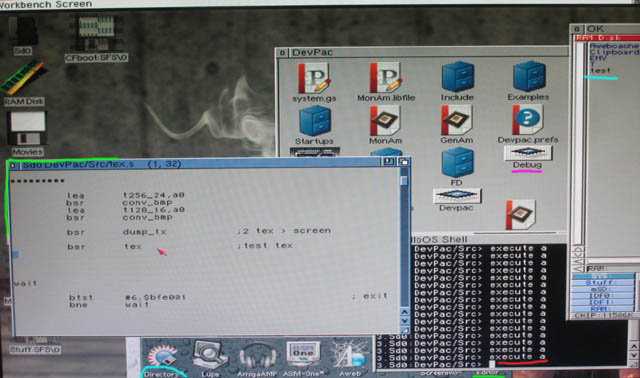The height and width of the screenshot is (378, 640).
Task: Click the editor vertical scrollbar knob
Action: (404, 180)
